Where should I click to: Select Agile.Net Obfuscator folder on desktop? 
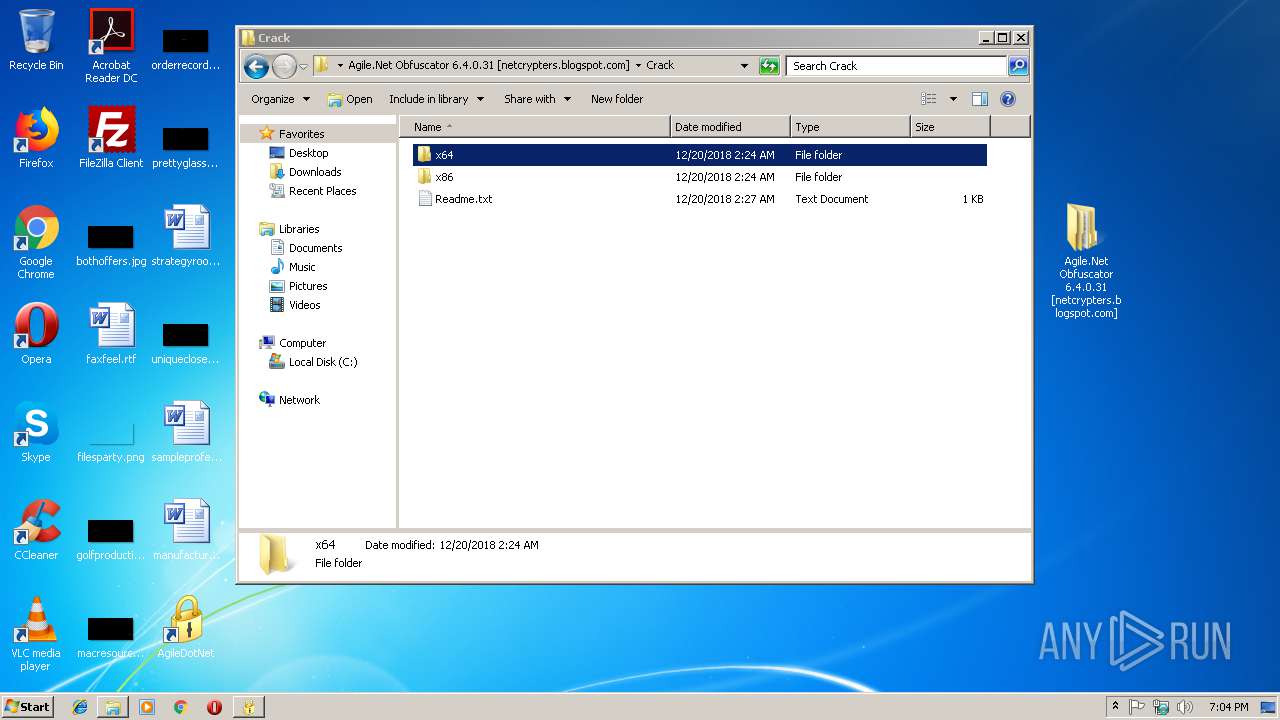[x=1086, y=262]
